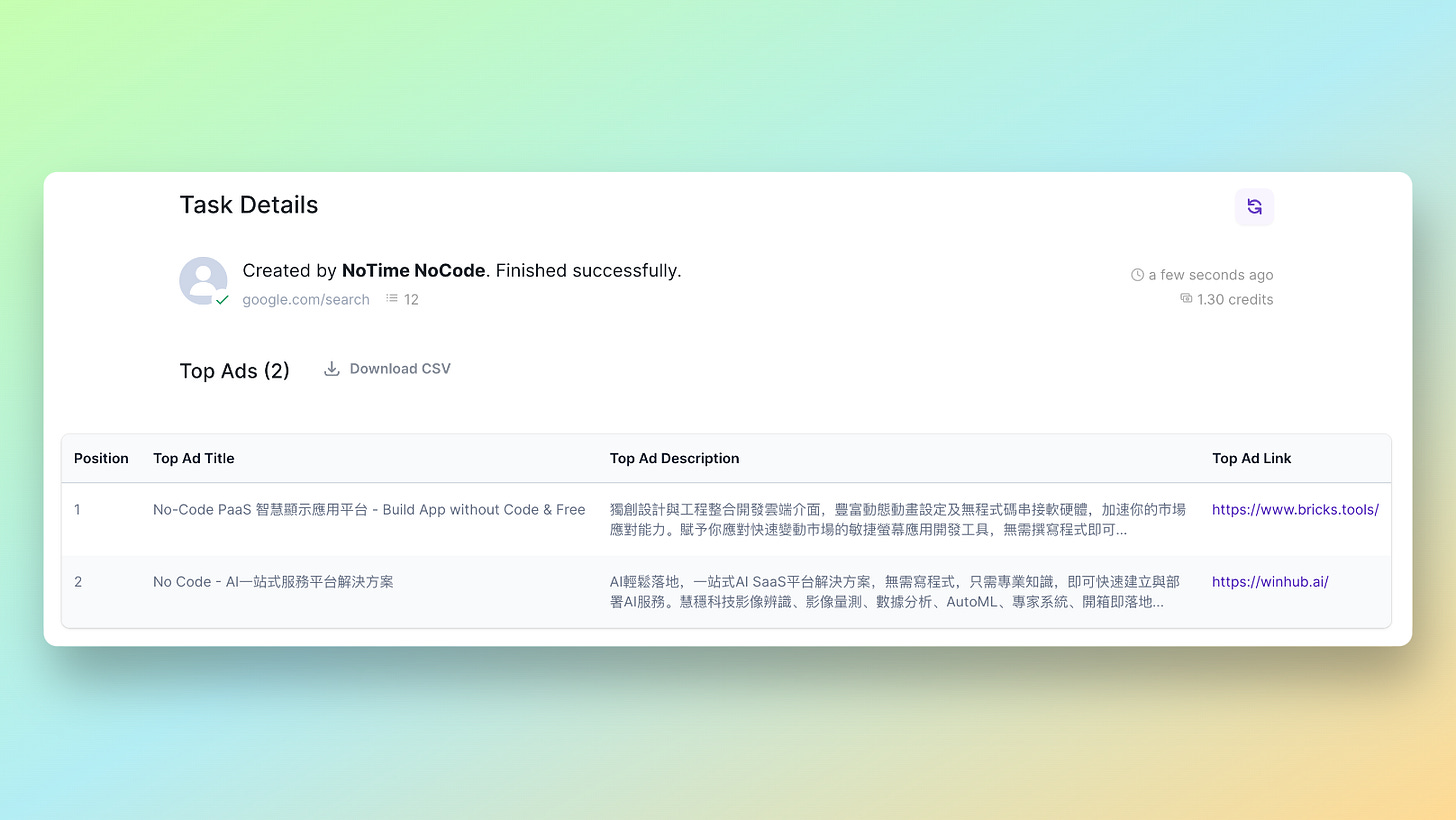
Task: Click the Position column header
Action: click(101, 458)
